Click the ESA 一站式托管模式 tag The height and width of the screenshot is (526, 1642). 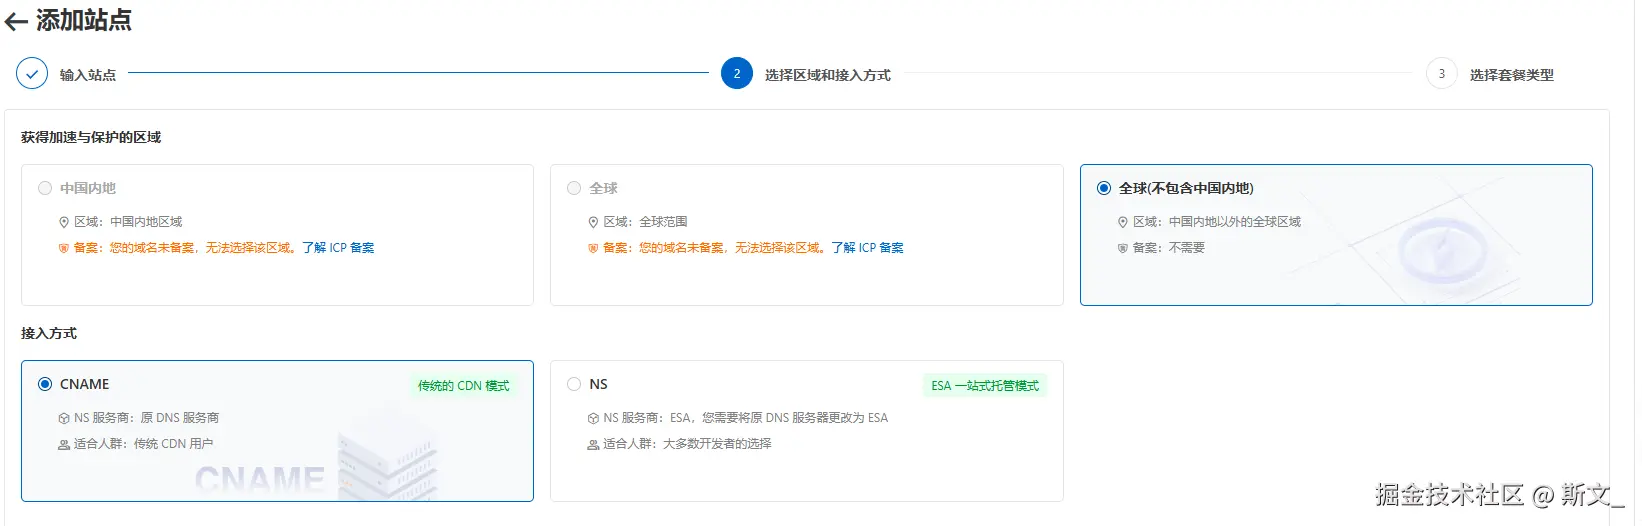(x=985, y=386)
